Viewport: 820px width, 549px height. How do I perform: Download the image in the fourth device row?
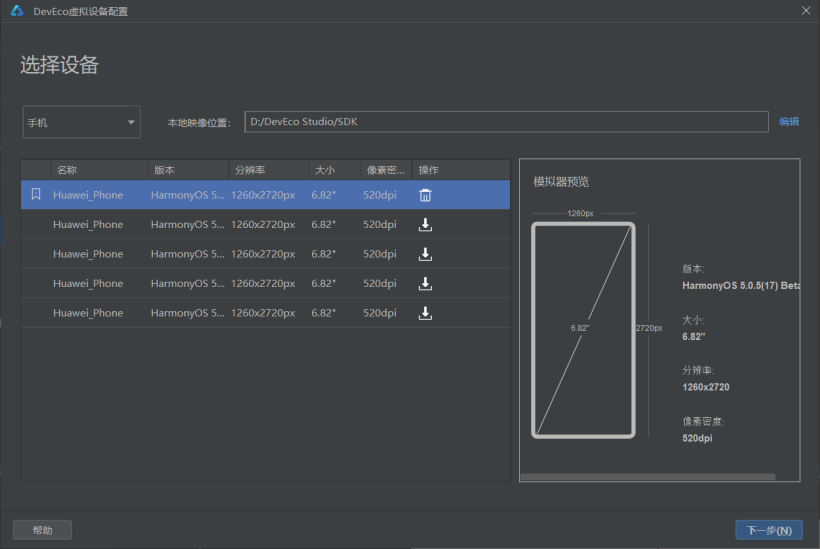pyautogui.click(x=425, y=283)
